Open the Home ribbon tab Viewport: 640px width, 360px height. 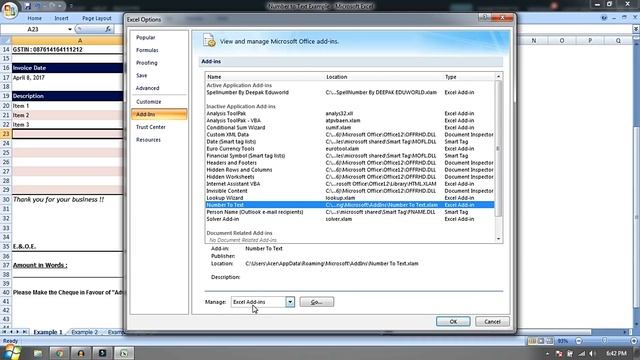tap(34, 18)
